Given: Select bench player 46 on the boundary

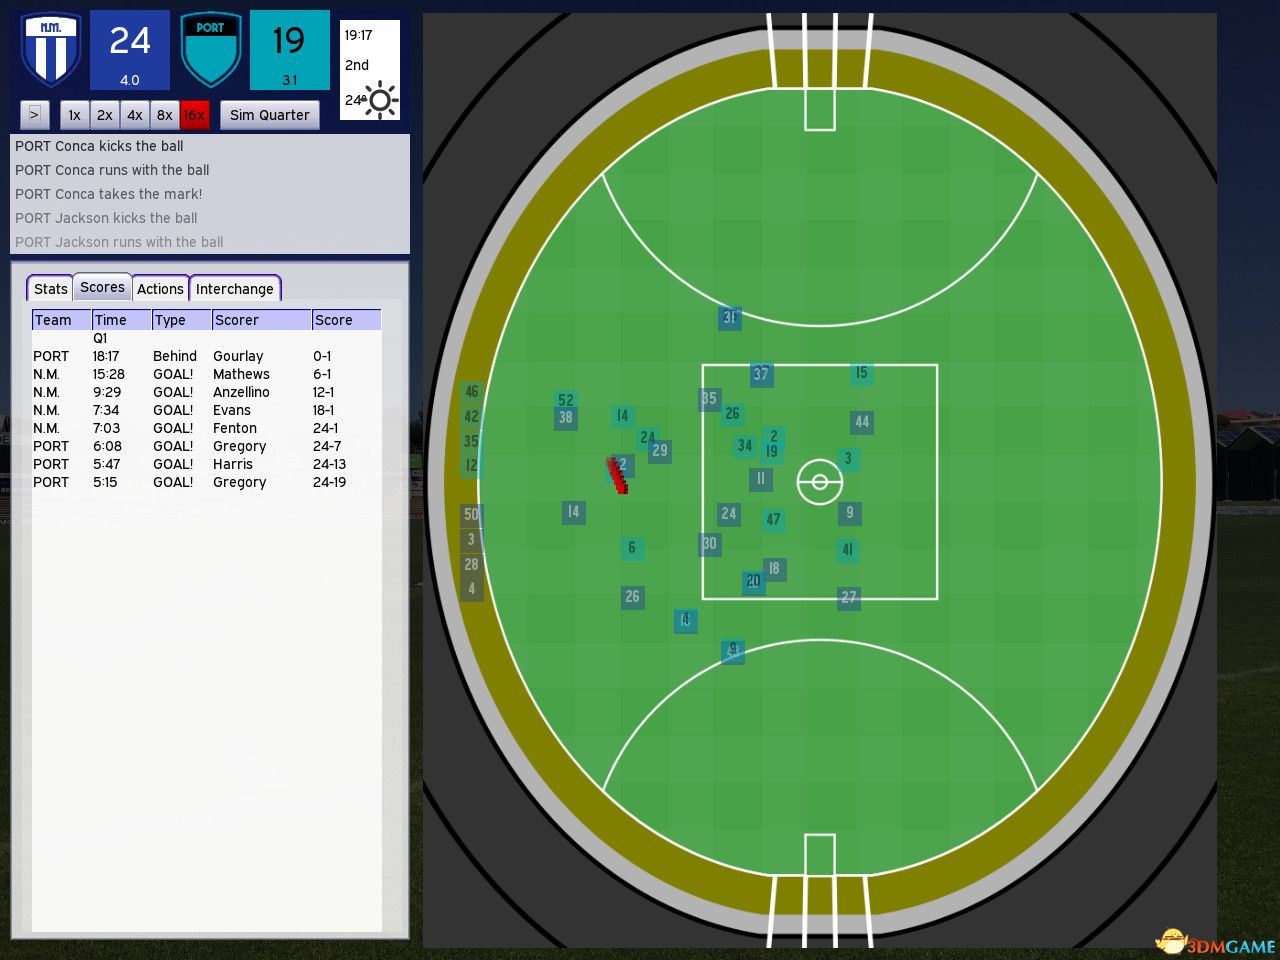Looking at the screenshot, I should coord(471,392).
